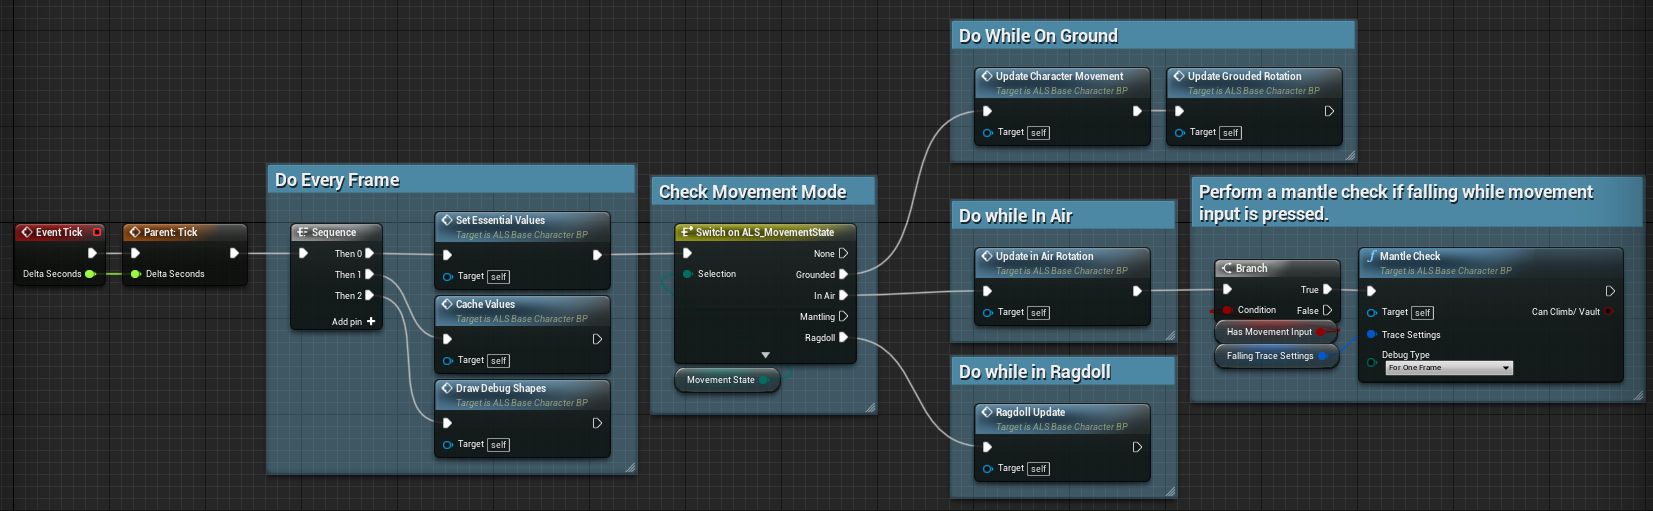Open the Debug Type For One Frame dropdown
1653x511 pixels.
1448,368
